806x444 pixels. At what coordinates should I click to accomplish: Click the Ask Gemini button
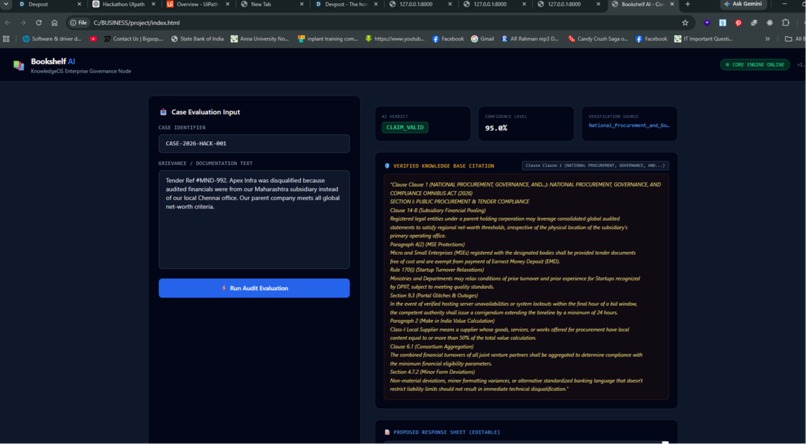(x=743, y=4)
